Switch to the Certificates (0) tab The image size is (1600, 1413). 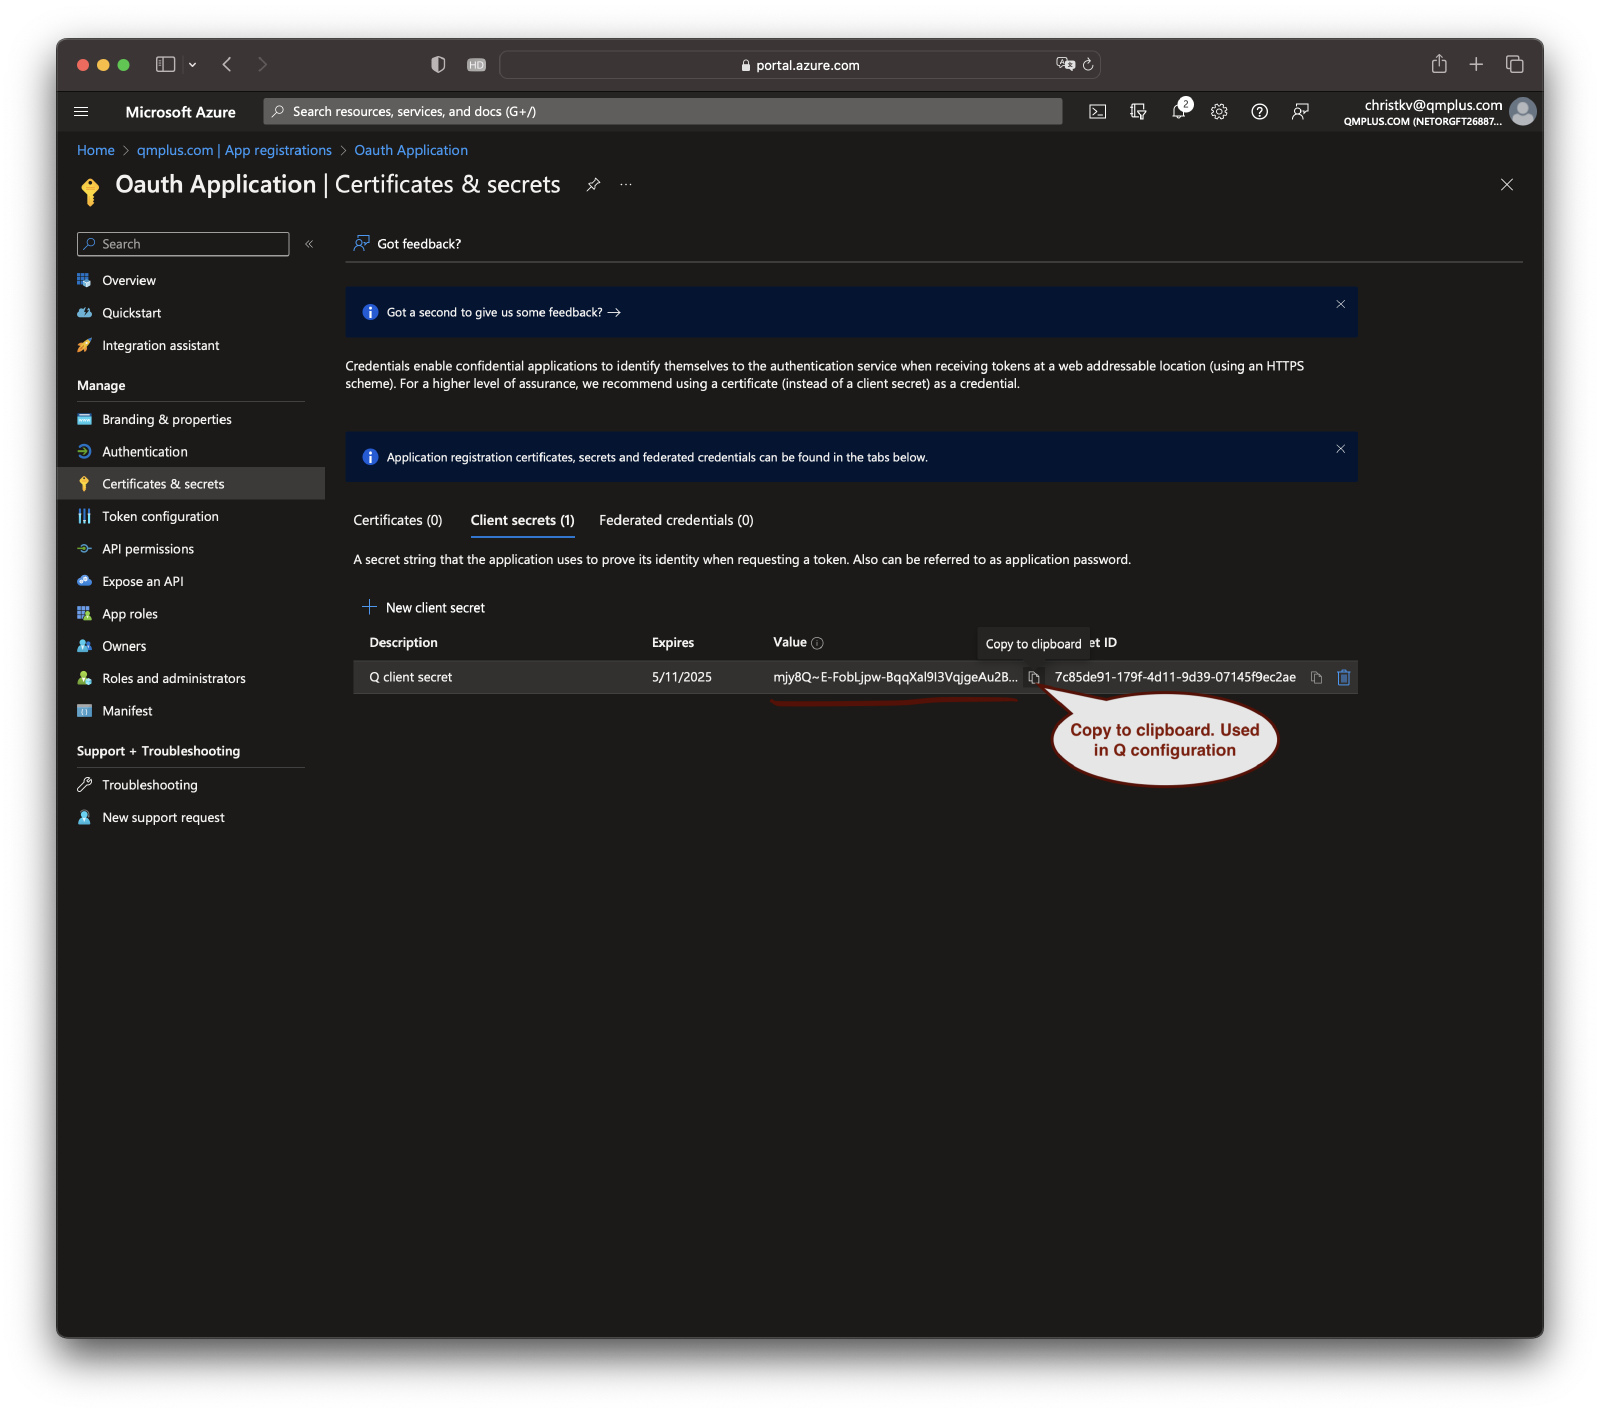[x=397, y=520]
